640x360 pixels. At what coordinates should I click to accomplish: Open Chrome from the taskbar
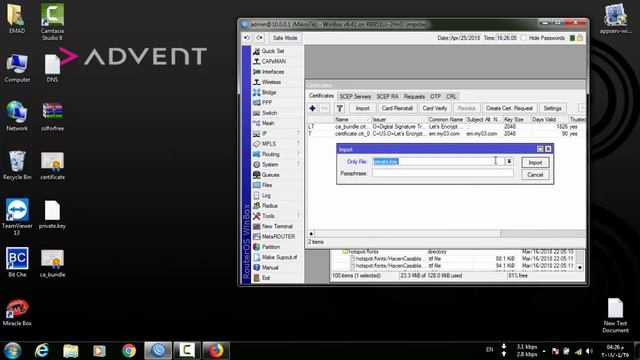click(129, 351)
